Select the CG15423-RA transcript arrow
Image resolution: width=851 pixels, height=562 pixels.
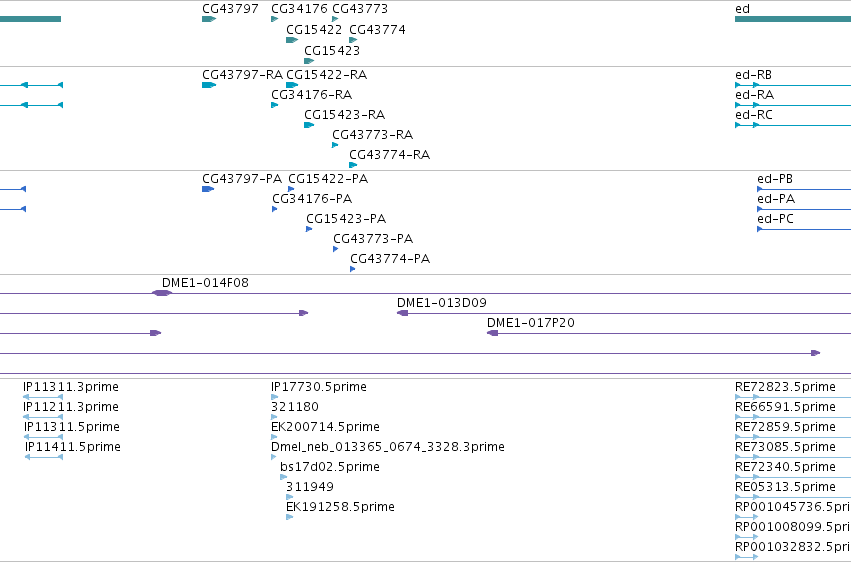point(309,125)
